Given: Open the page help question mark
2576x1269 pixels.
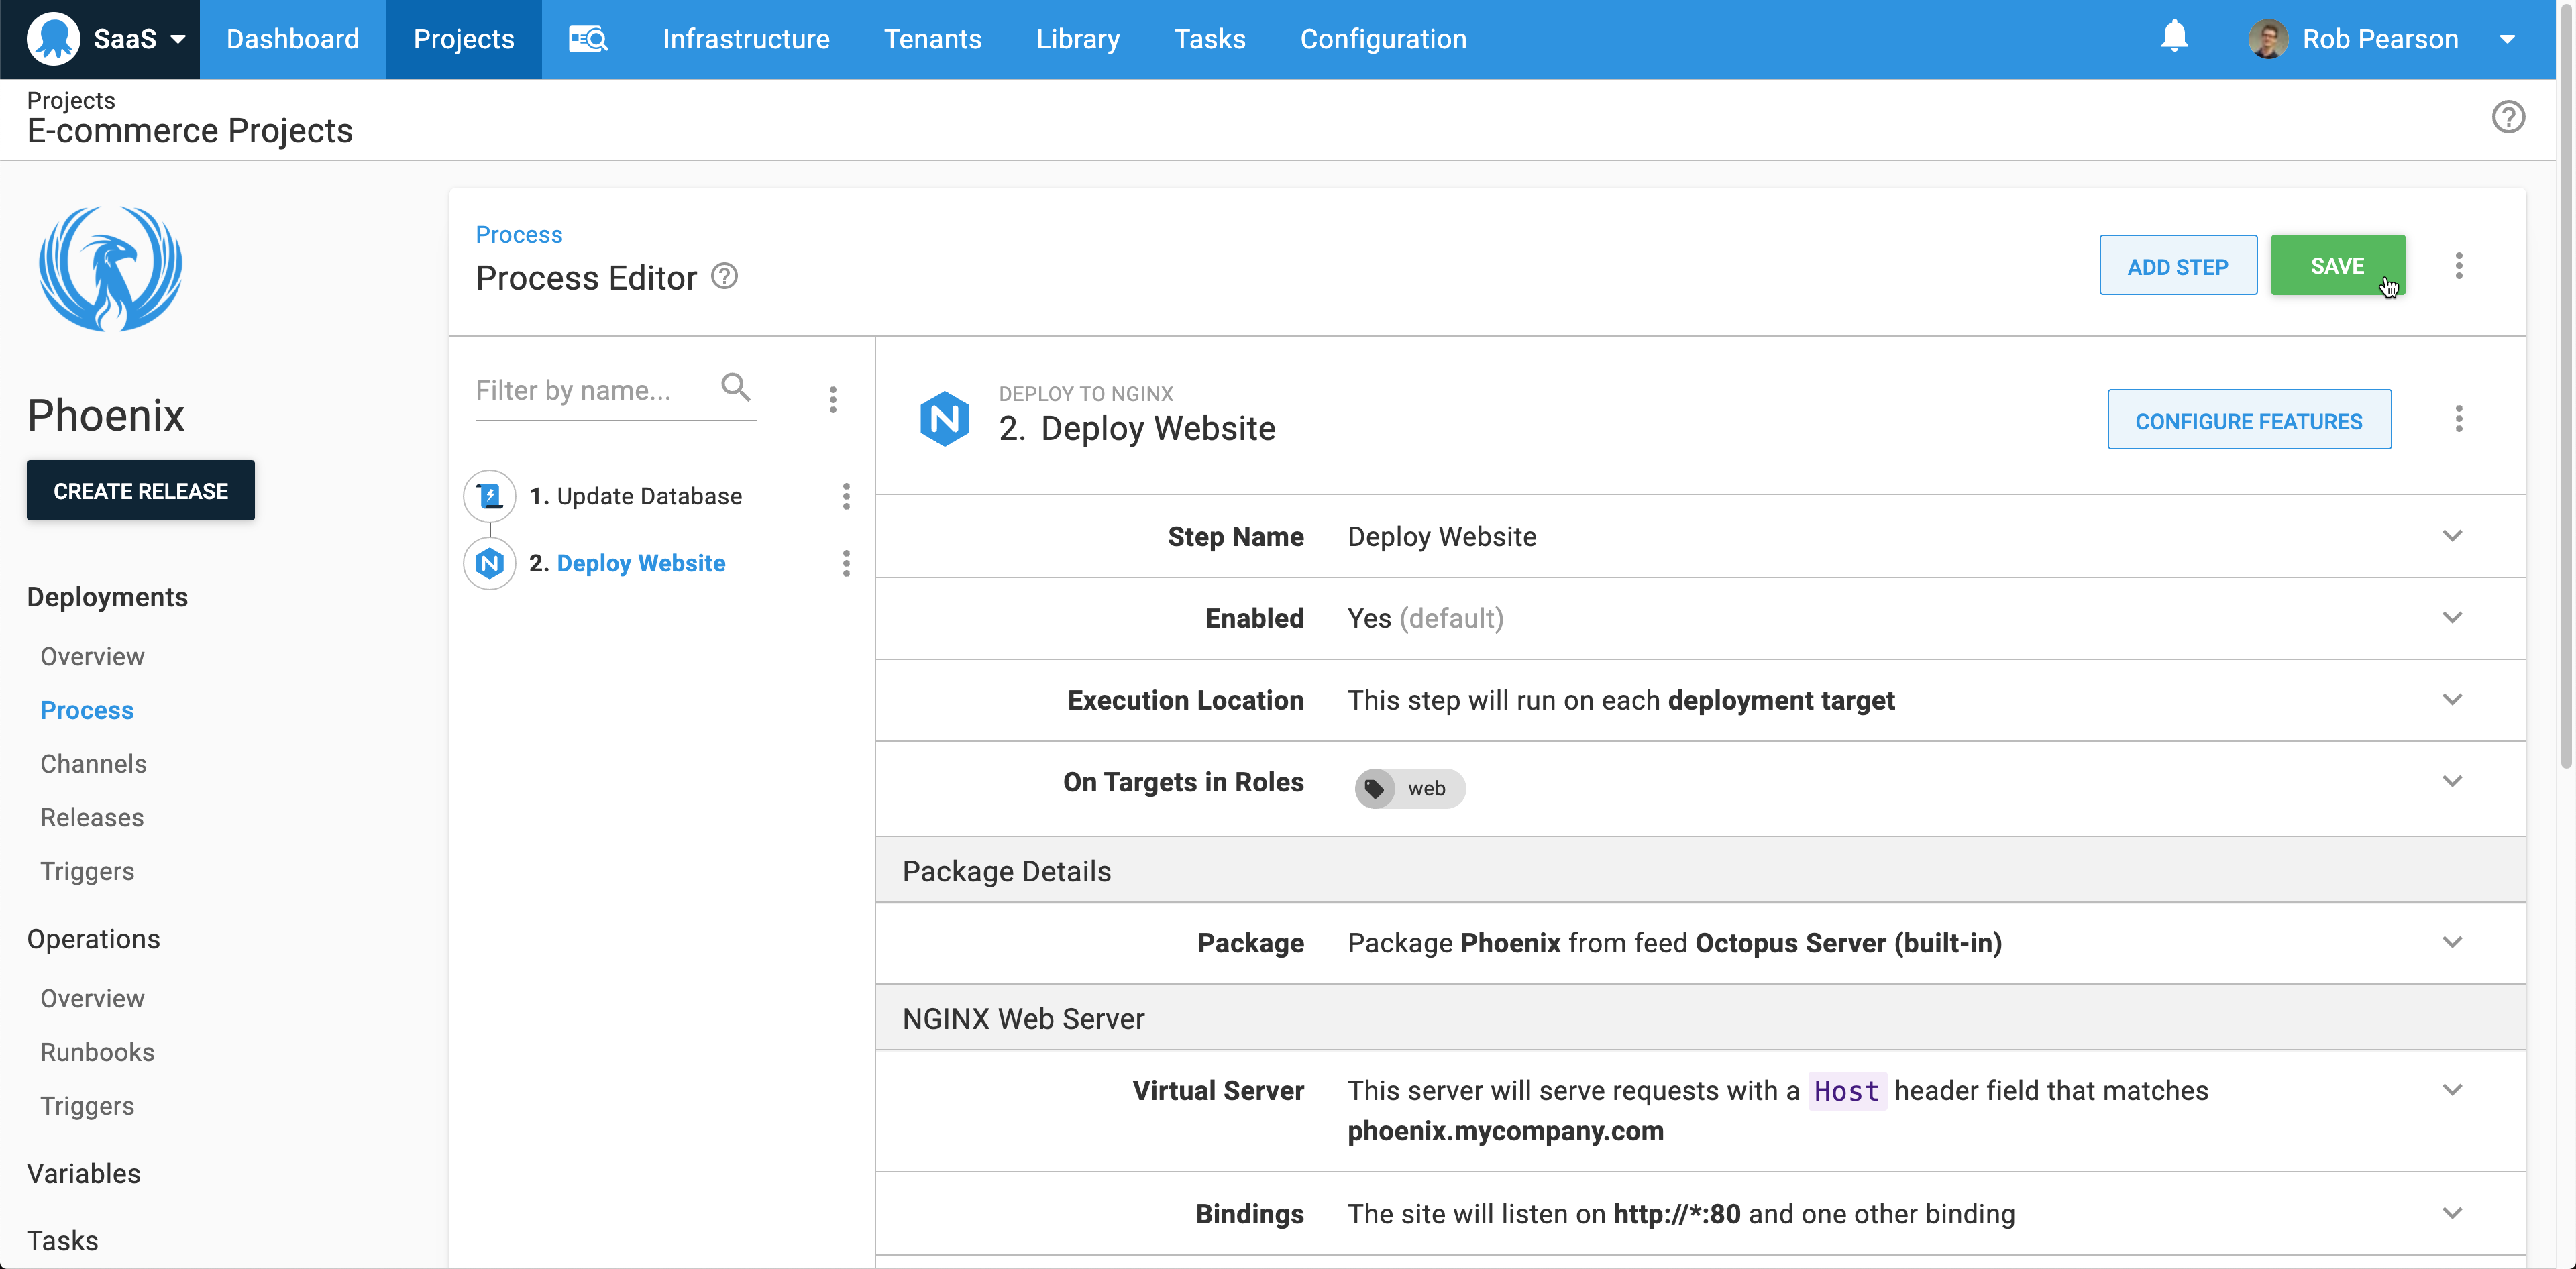Looking at the screenshot, I should click(2509, 117).
